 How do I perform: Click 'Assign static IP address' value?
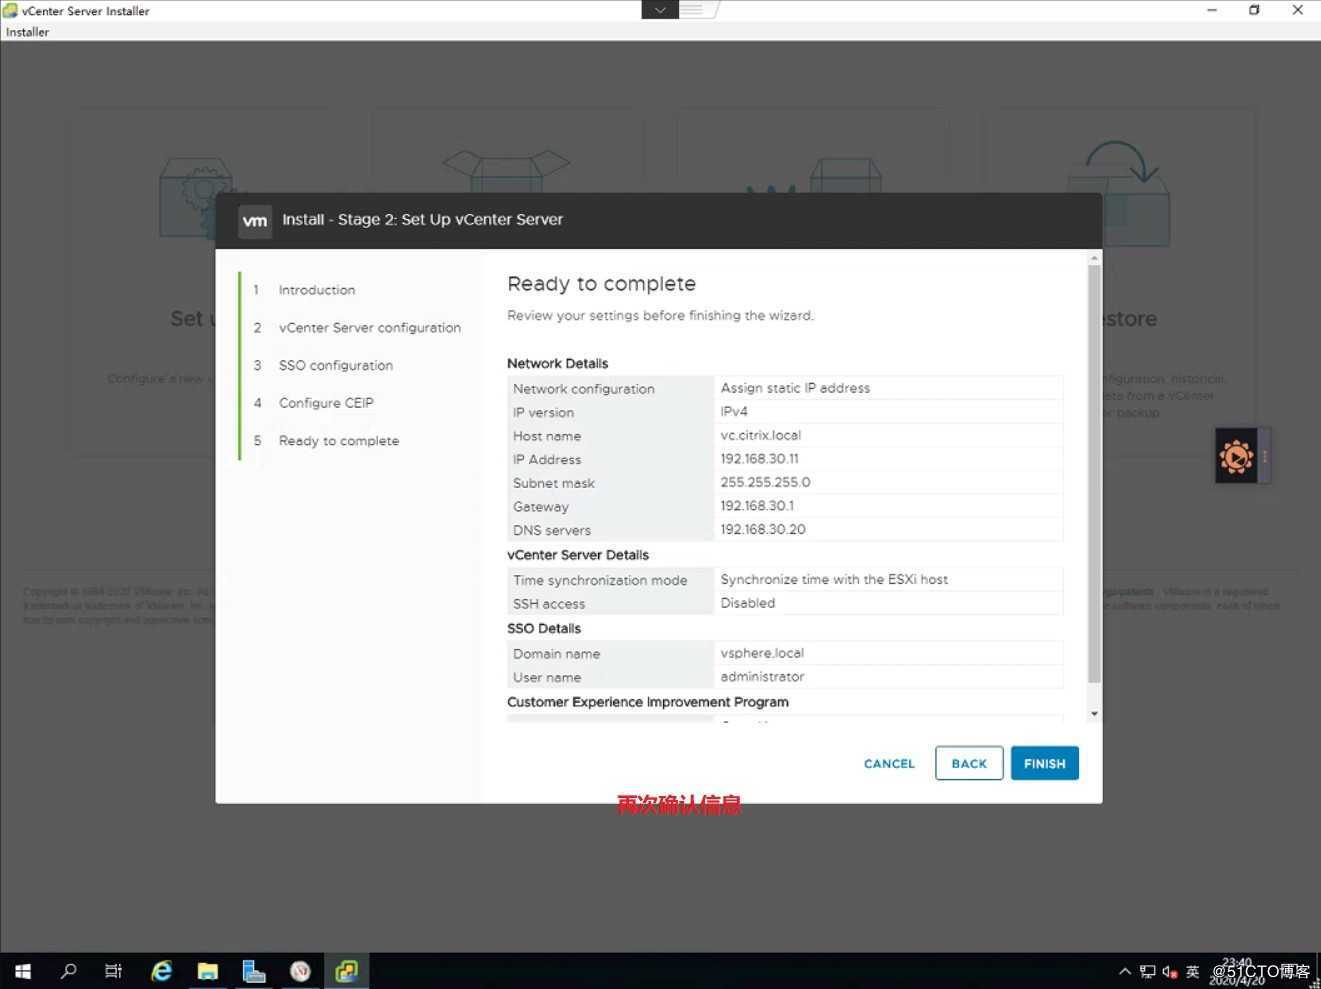(795, 388)
